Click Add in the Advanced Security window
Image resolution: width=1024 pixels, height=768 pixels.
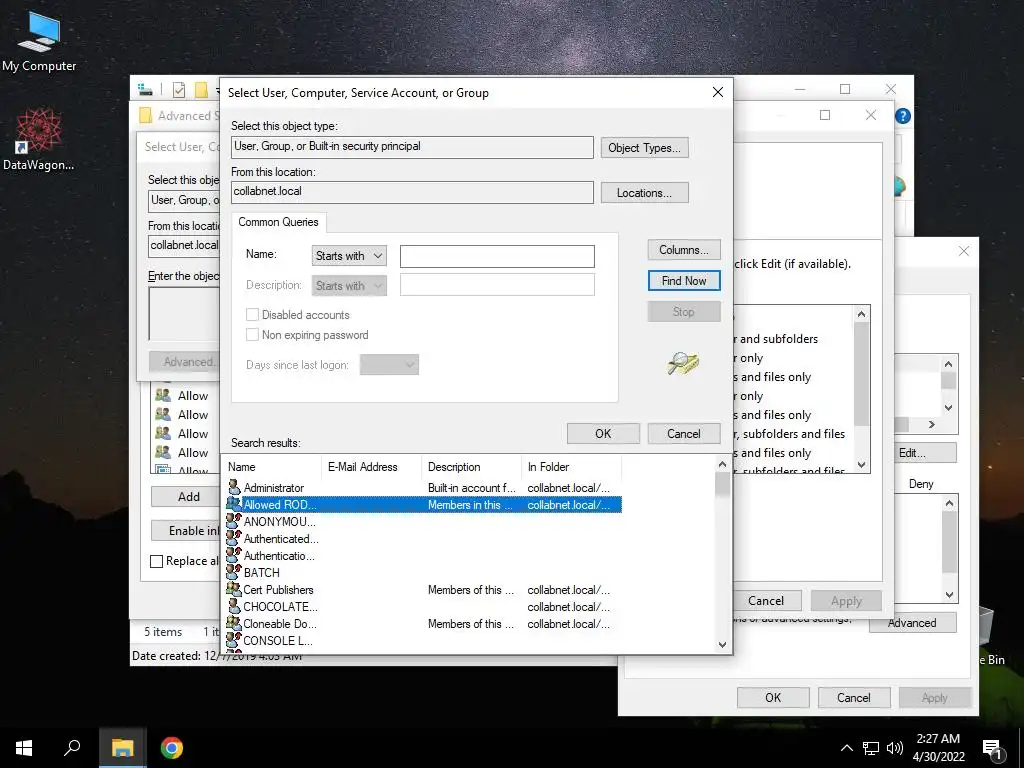pos(189,496)
